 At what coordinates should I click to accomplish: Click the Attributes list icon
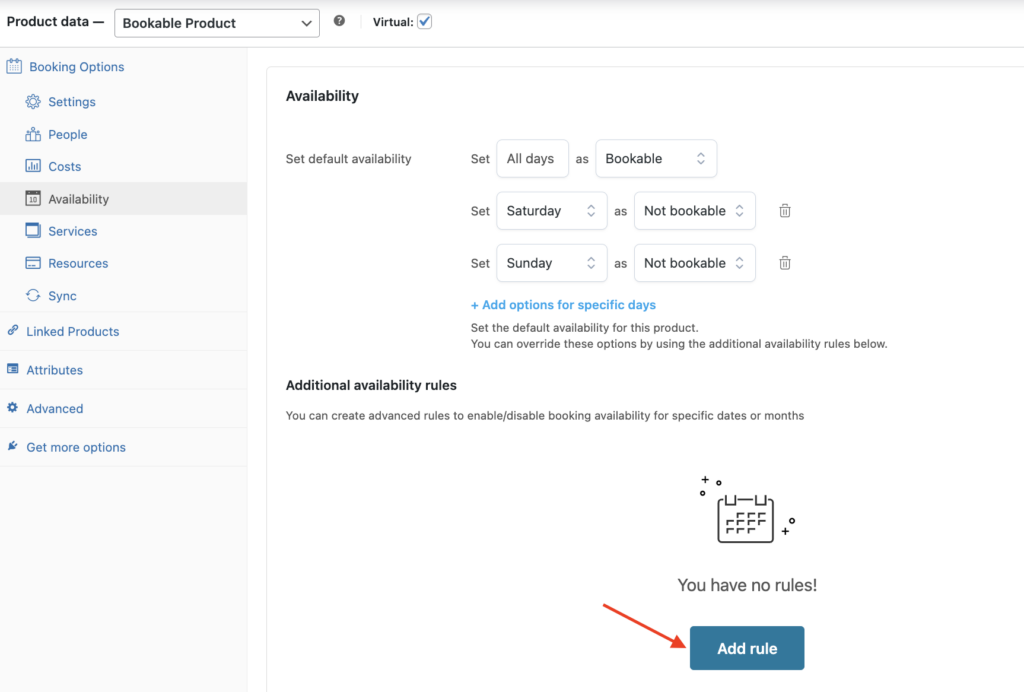point(12,369)
